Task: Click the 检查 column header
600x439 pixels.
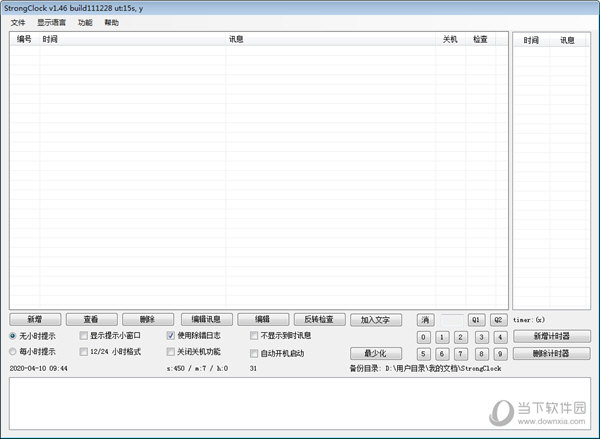Action: point(480,39)
